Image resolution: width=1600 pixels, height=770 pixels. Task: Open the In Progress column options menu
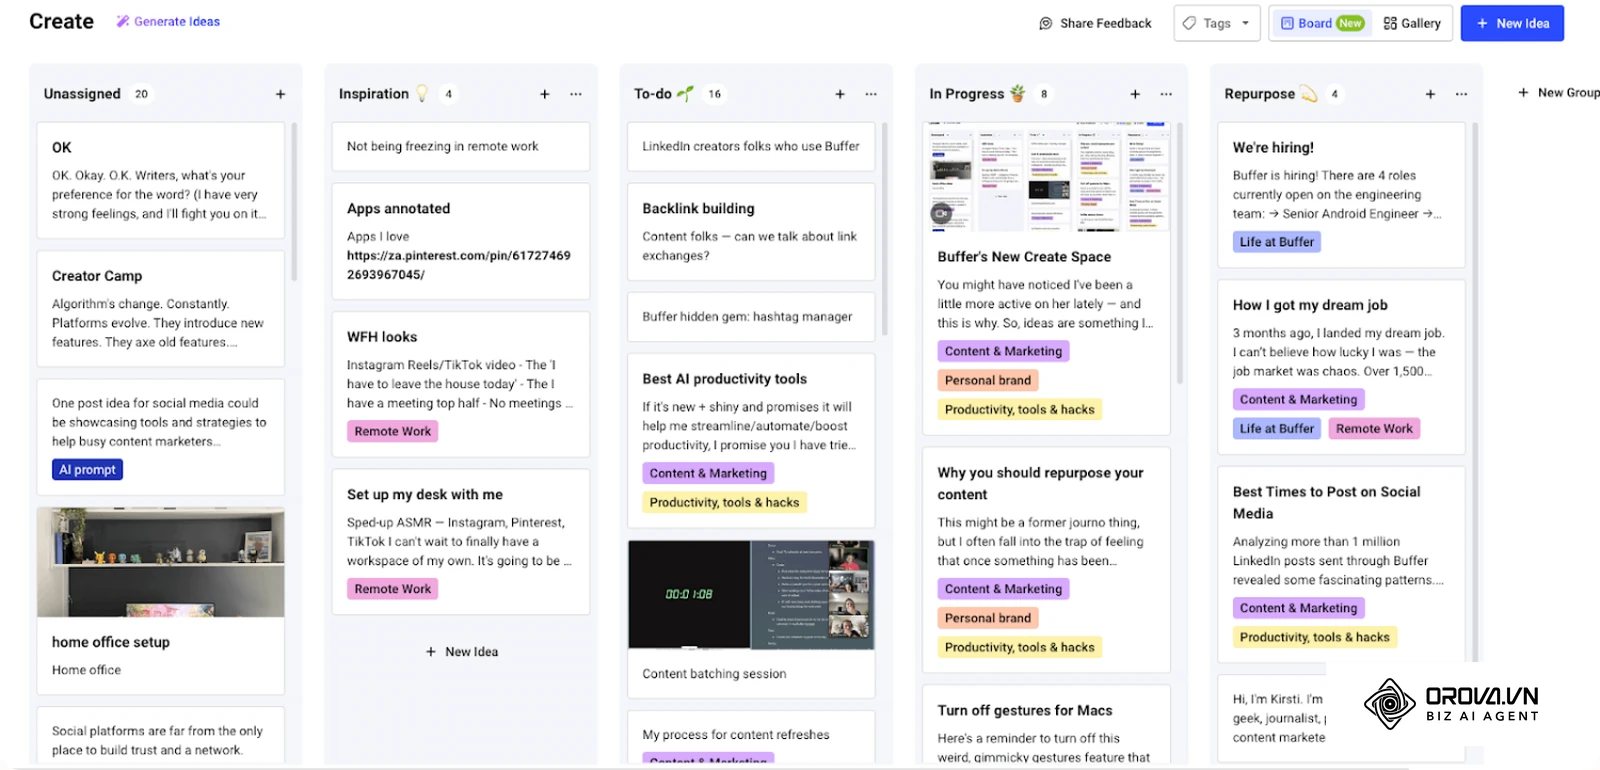point(1166,94)
